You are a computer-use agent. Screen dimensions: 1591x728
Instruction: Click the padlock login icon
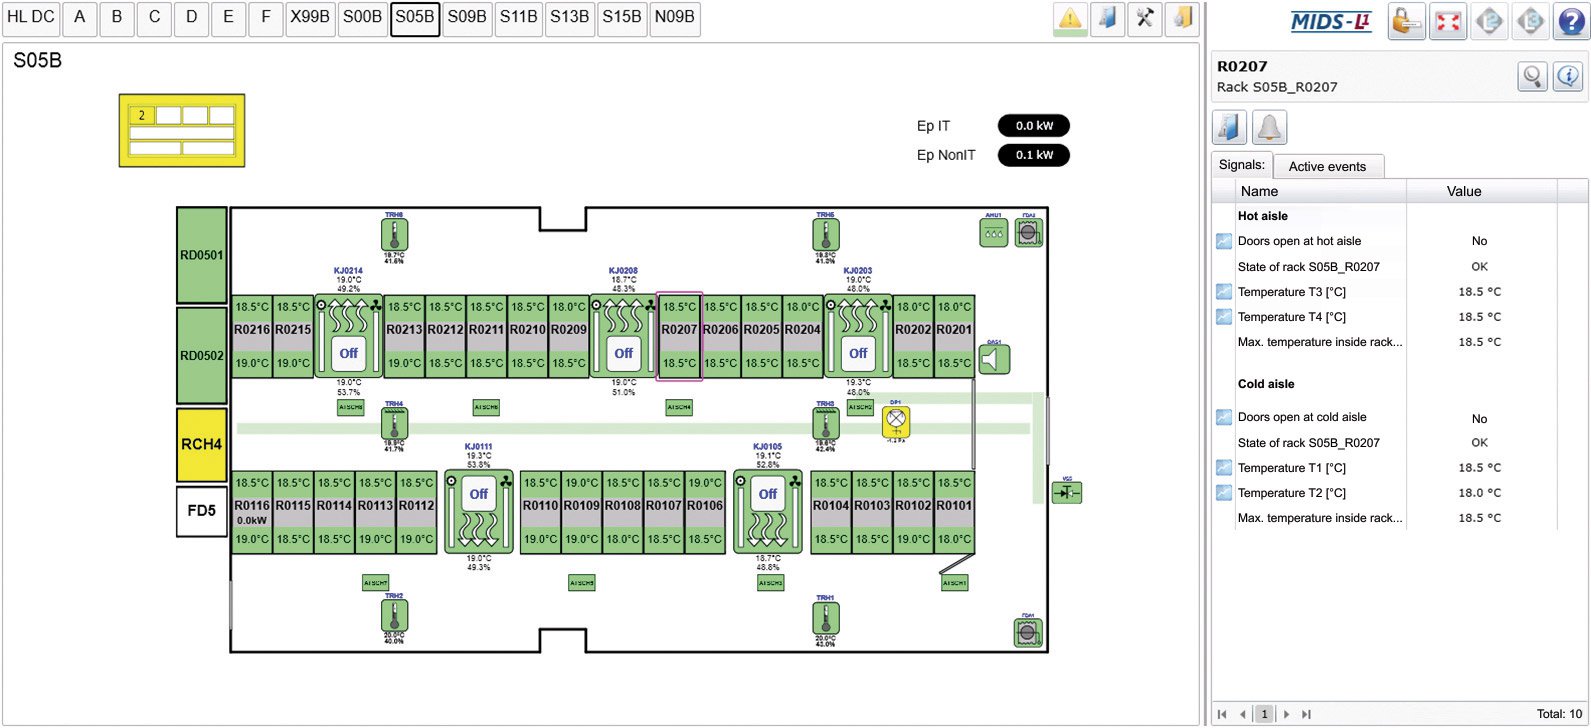[x=1406, y=21]
